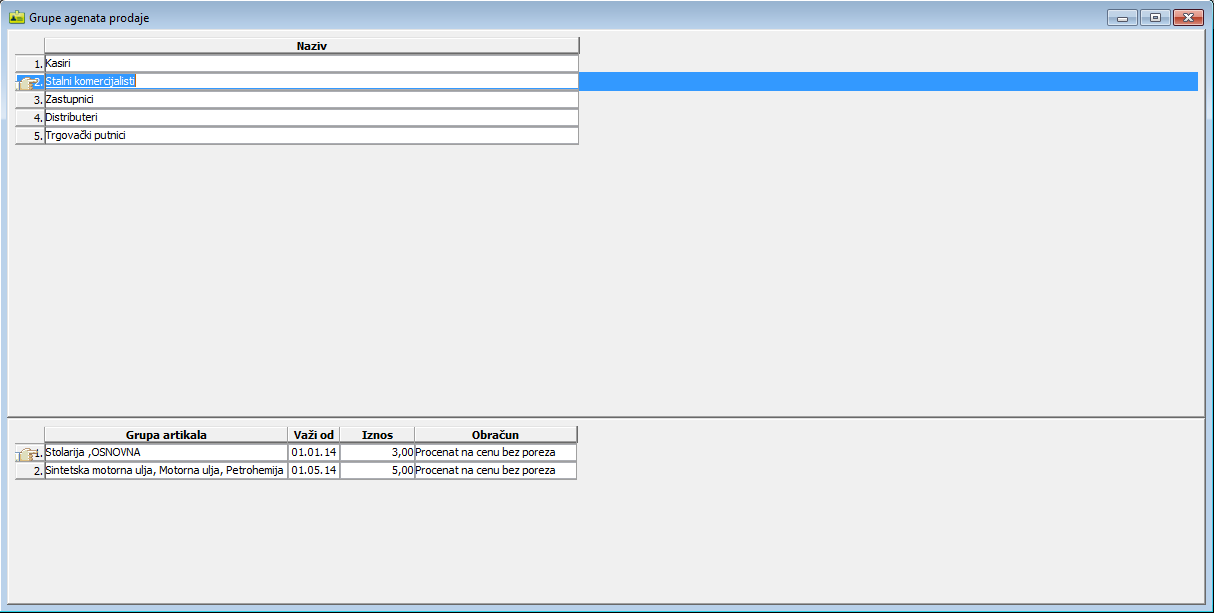
Task: Click the Naziv column header
Action: [311, 46]
